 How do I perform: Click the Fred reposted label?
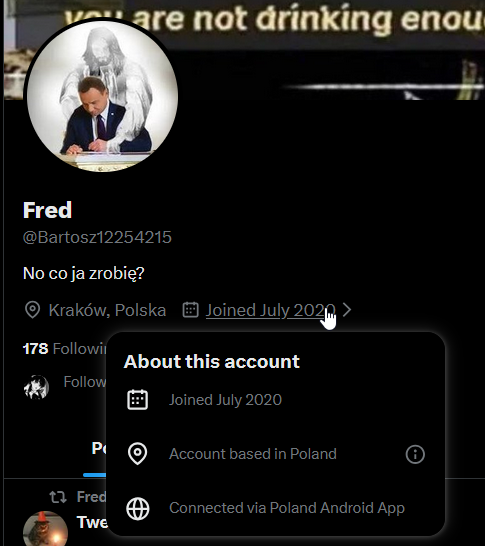click(91, 497)
